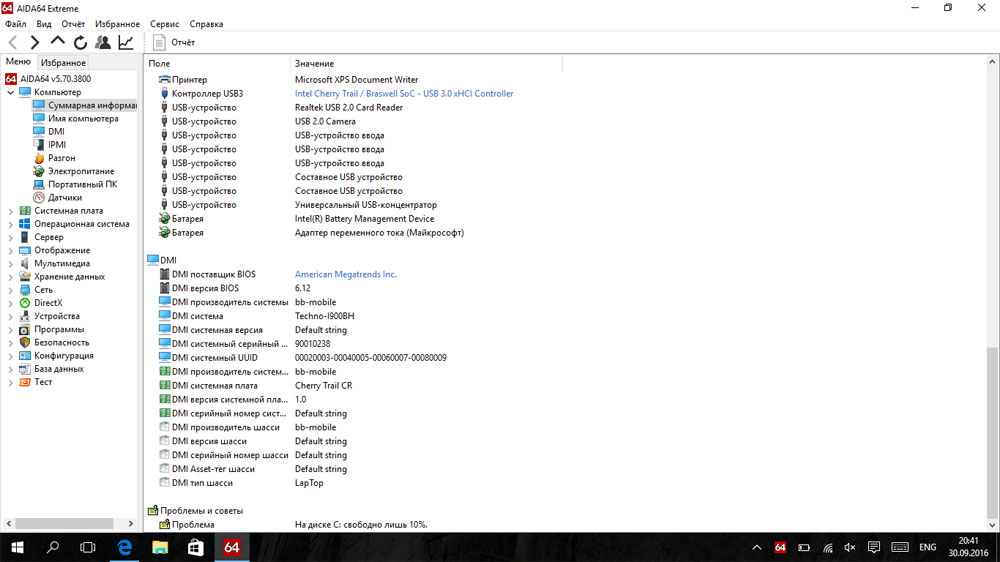Image resolution: width=1000 pixels, height=562 pixels.
Task: Select the IPMI tree item
Action: (49, 145)
